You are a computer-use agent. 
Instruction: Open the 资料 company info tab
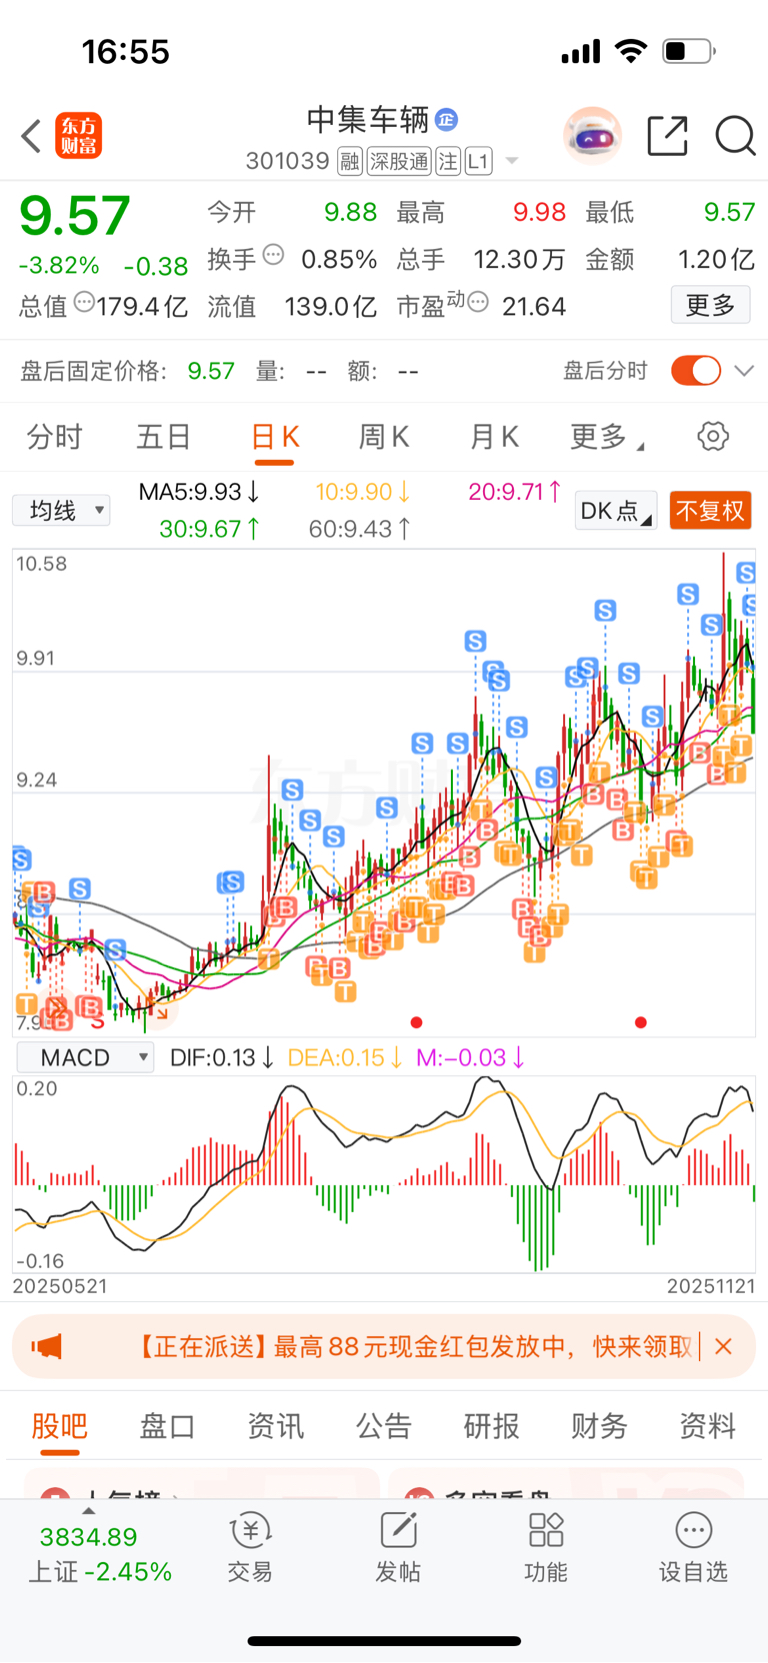pyautogui.click(x=708, y=1426)
